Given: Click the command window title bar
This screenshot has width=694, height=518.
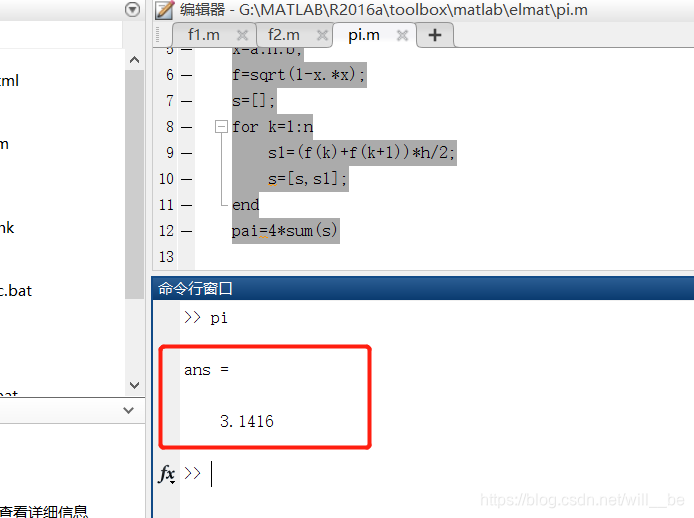Looking at the screenshot, I should point(423,289).
